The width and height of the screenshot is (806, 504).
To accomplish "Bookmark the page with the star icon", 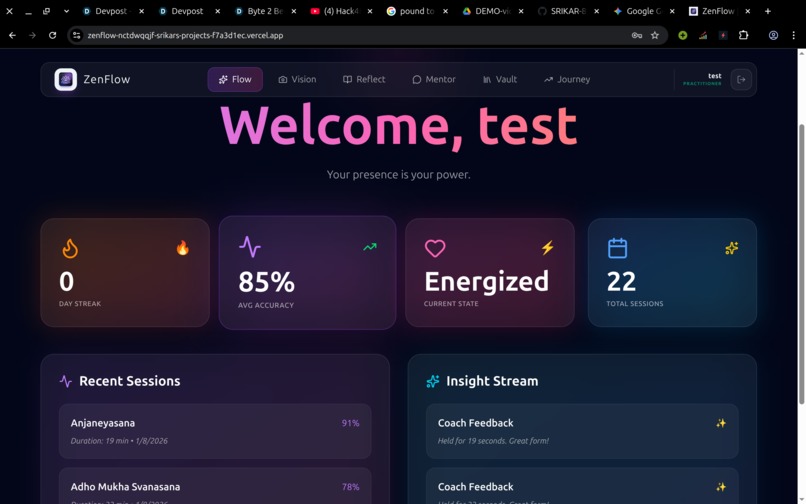I will pyautogui.click(x=654, y=35).
